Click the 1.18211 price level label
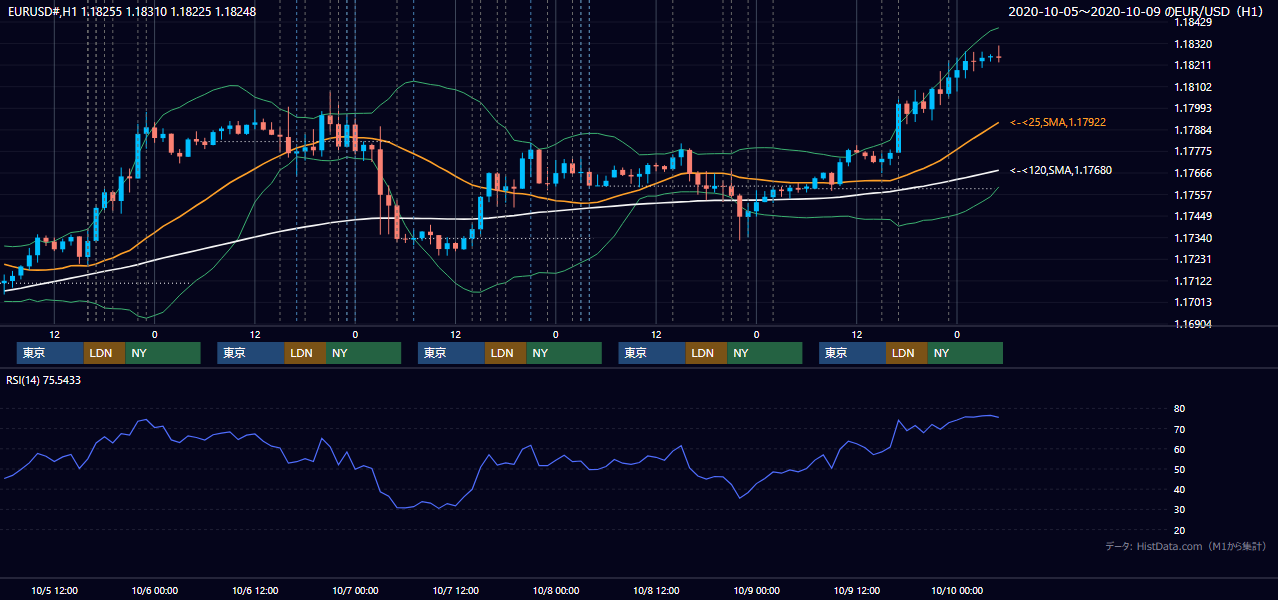Screen dimensions: 1278x600 point(1192,65)
